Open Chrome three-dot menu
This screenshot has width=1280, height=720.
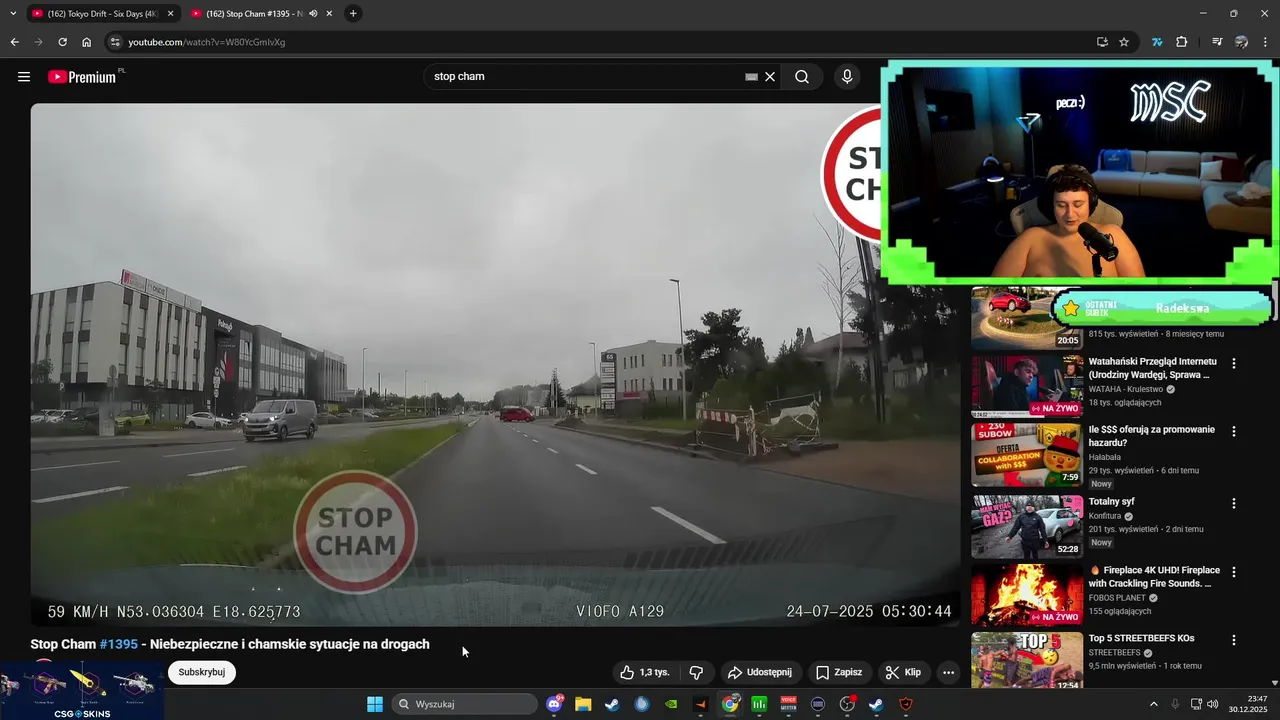click(1266, 42)
